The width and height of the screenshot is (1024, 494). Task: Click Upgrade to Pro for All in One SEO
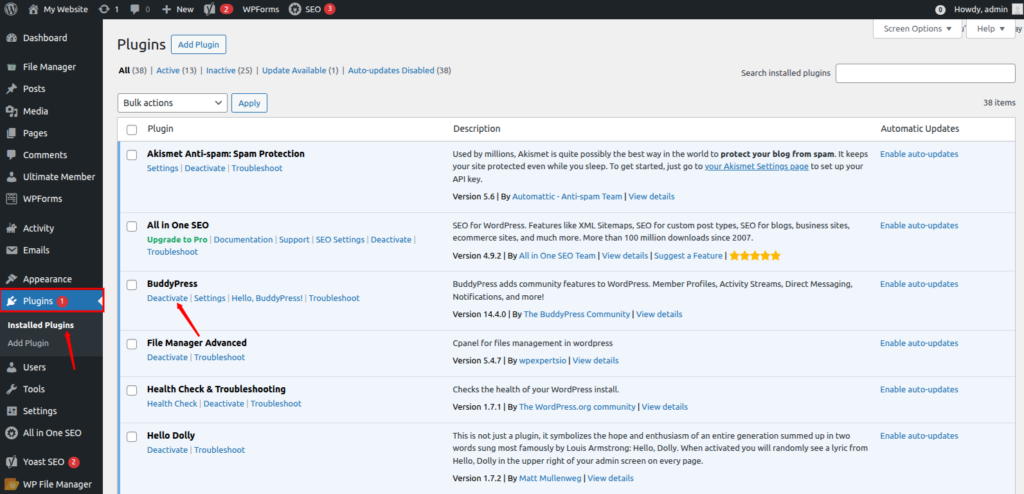[177, 240]
